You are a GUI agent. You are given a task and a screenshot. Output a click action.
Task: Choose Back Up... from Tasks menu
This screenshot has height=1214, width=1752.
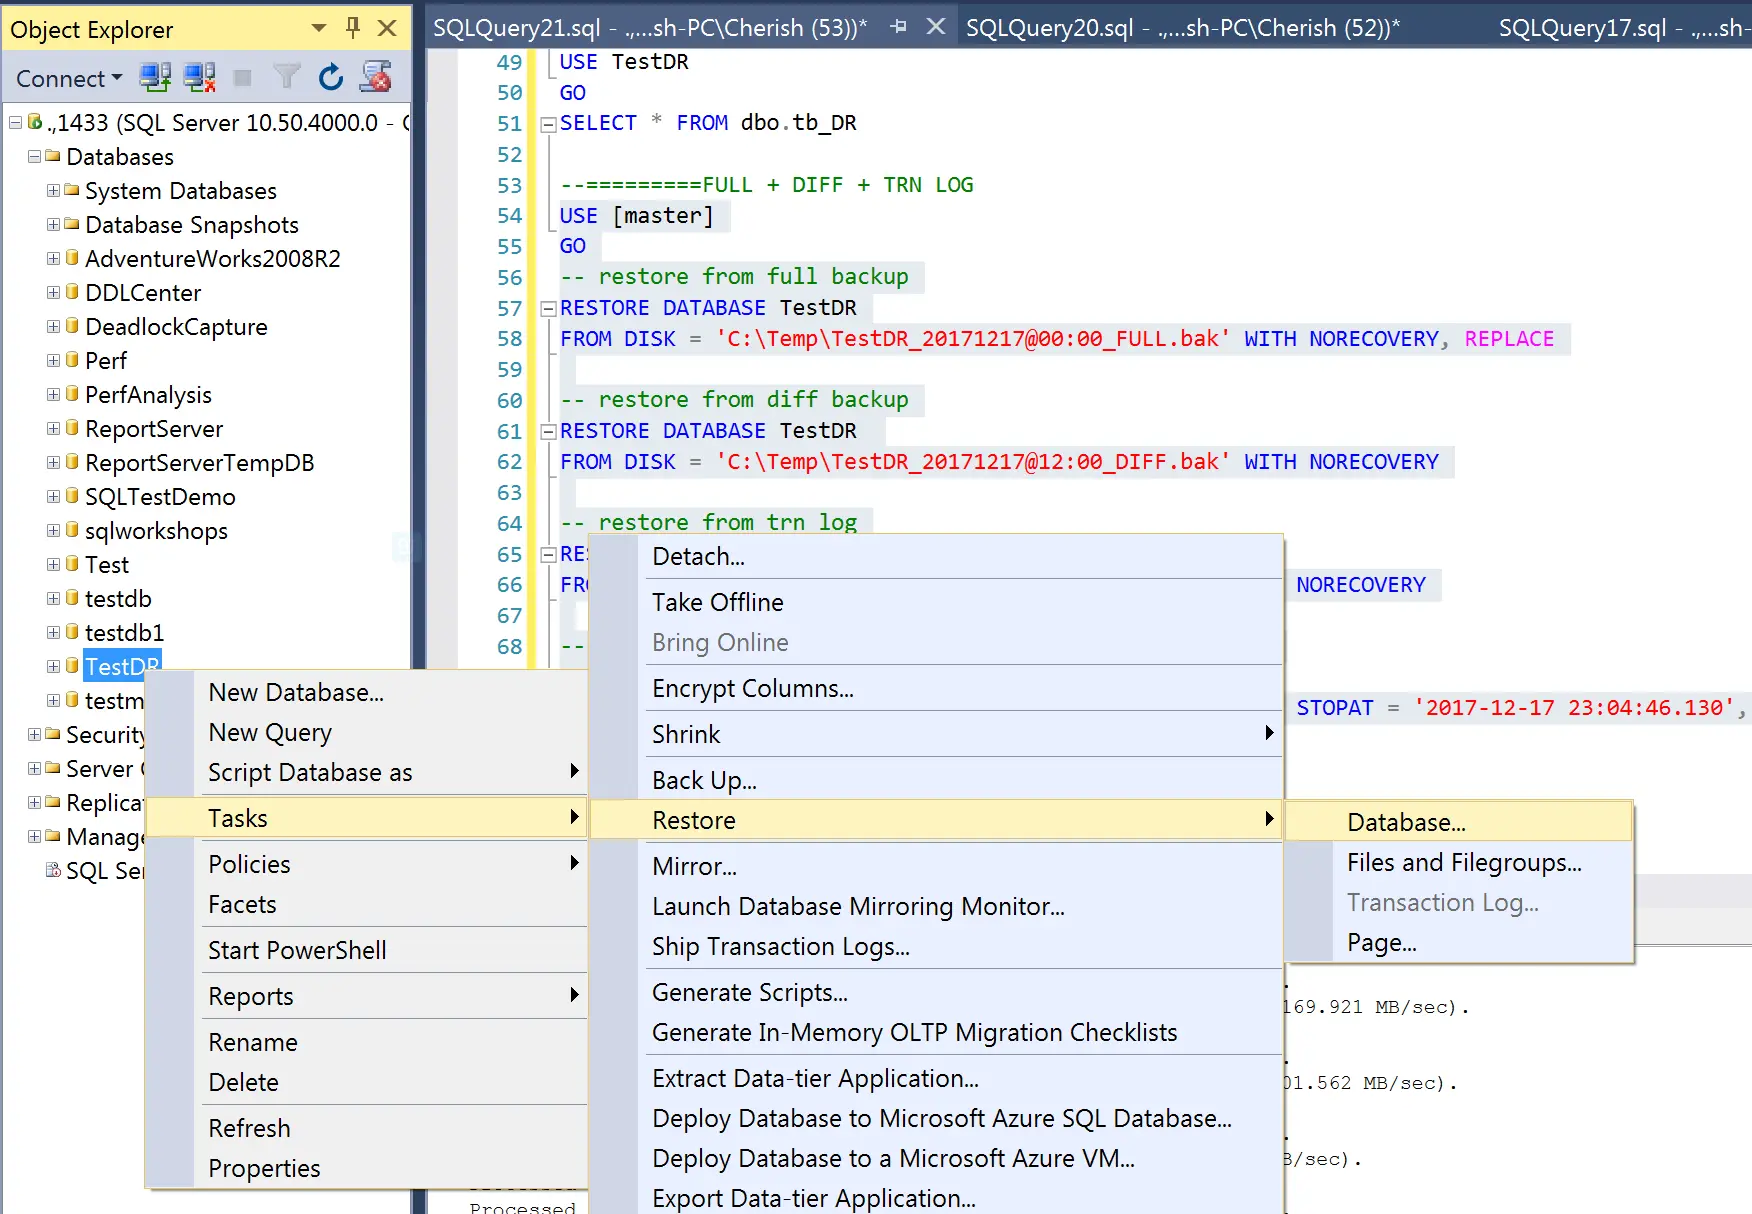pos(704,780)
